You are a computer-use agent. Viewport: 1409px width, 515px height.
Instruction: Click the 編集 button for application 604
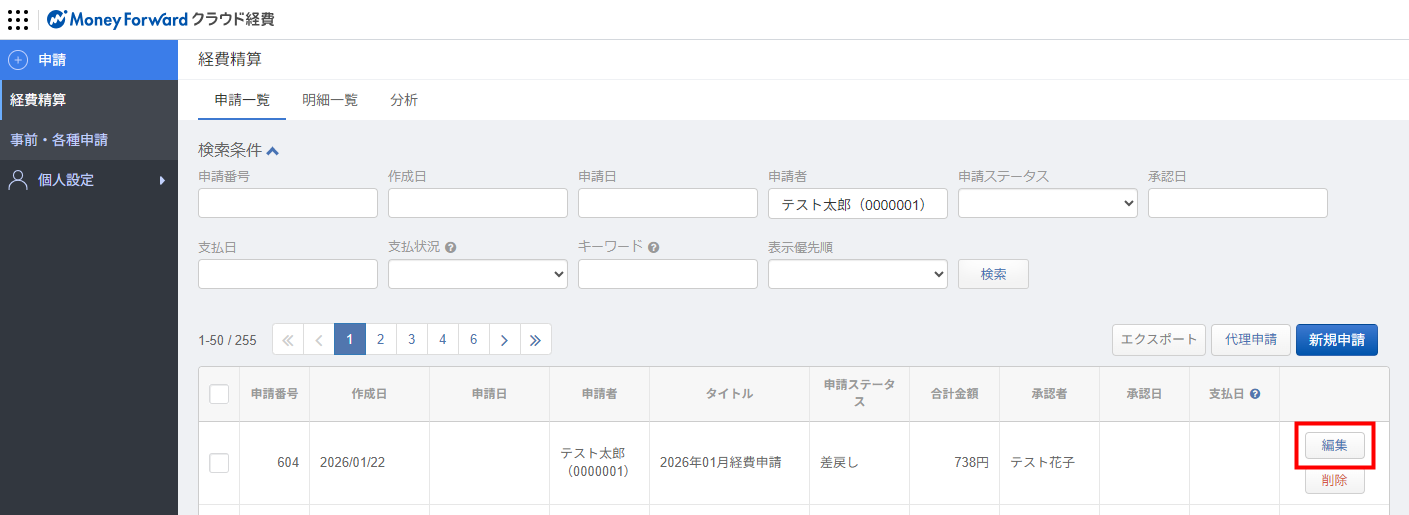1334,446
